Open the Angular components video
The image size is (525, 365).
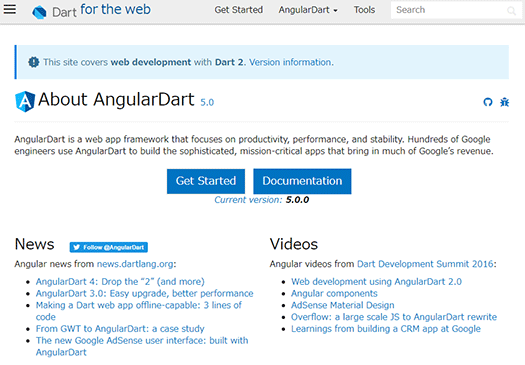click(334, 293)
